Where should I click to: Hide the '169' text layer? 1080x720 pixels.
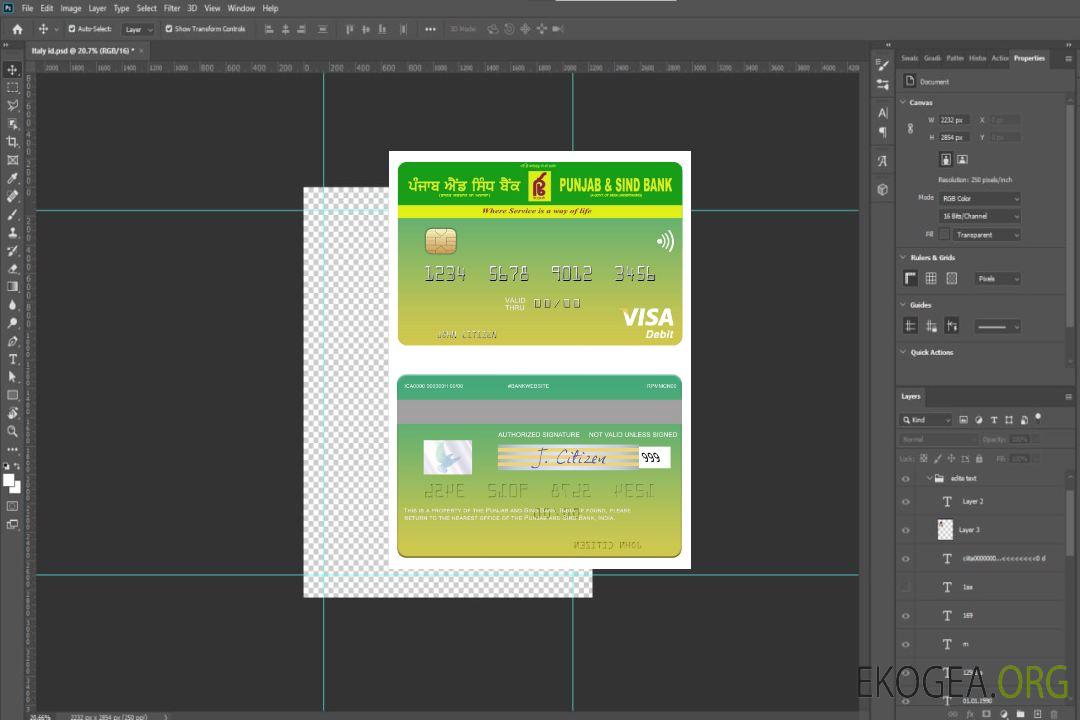[906, 616]
